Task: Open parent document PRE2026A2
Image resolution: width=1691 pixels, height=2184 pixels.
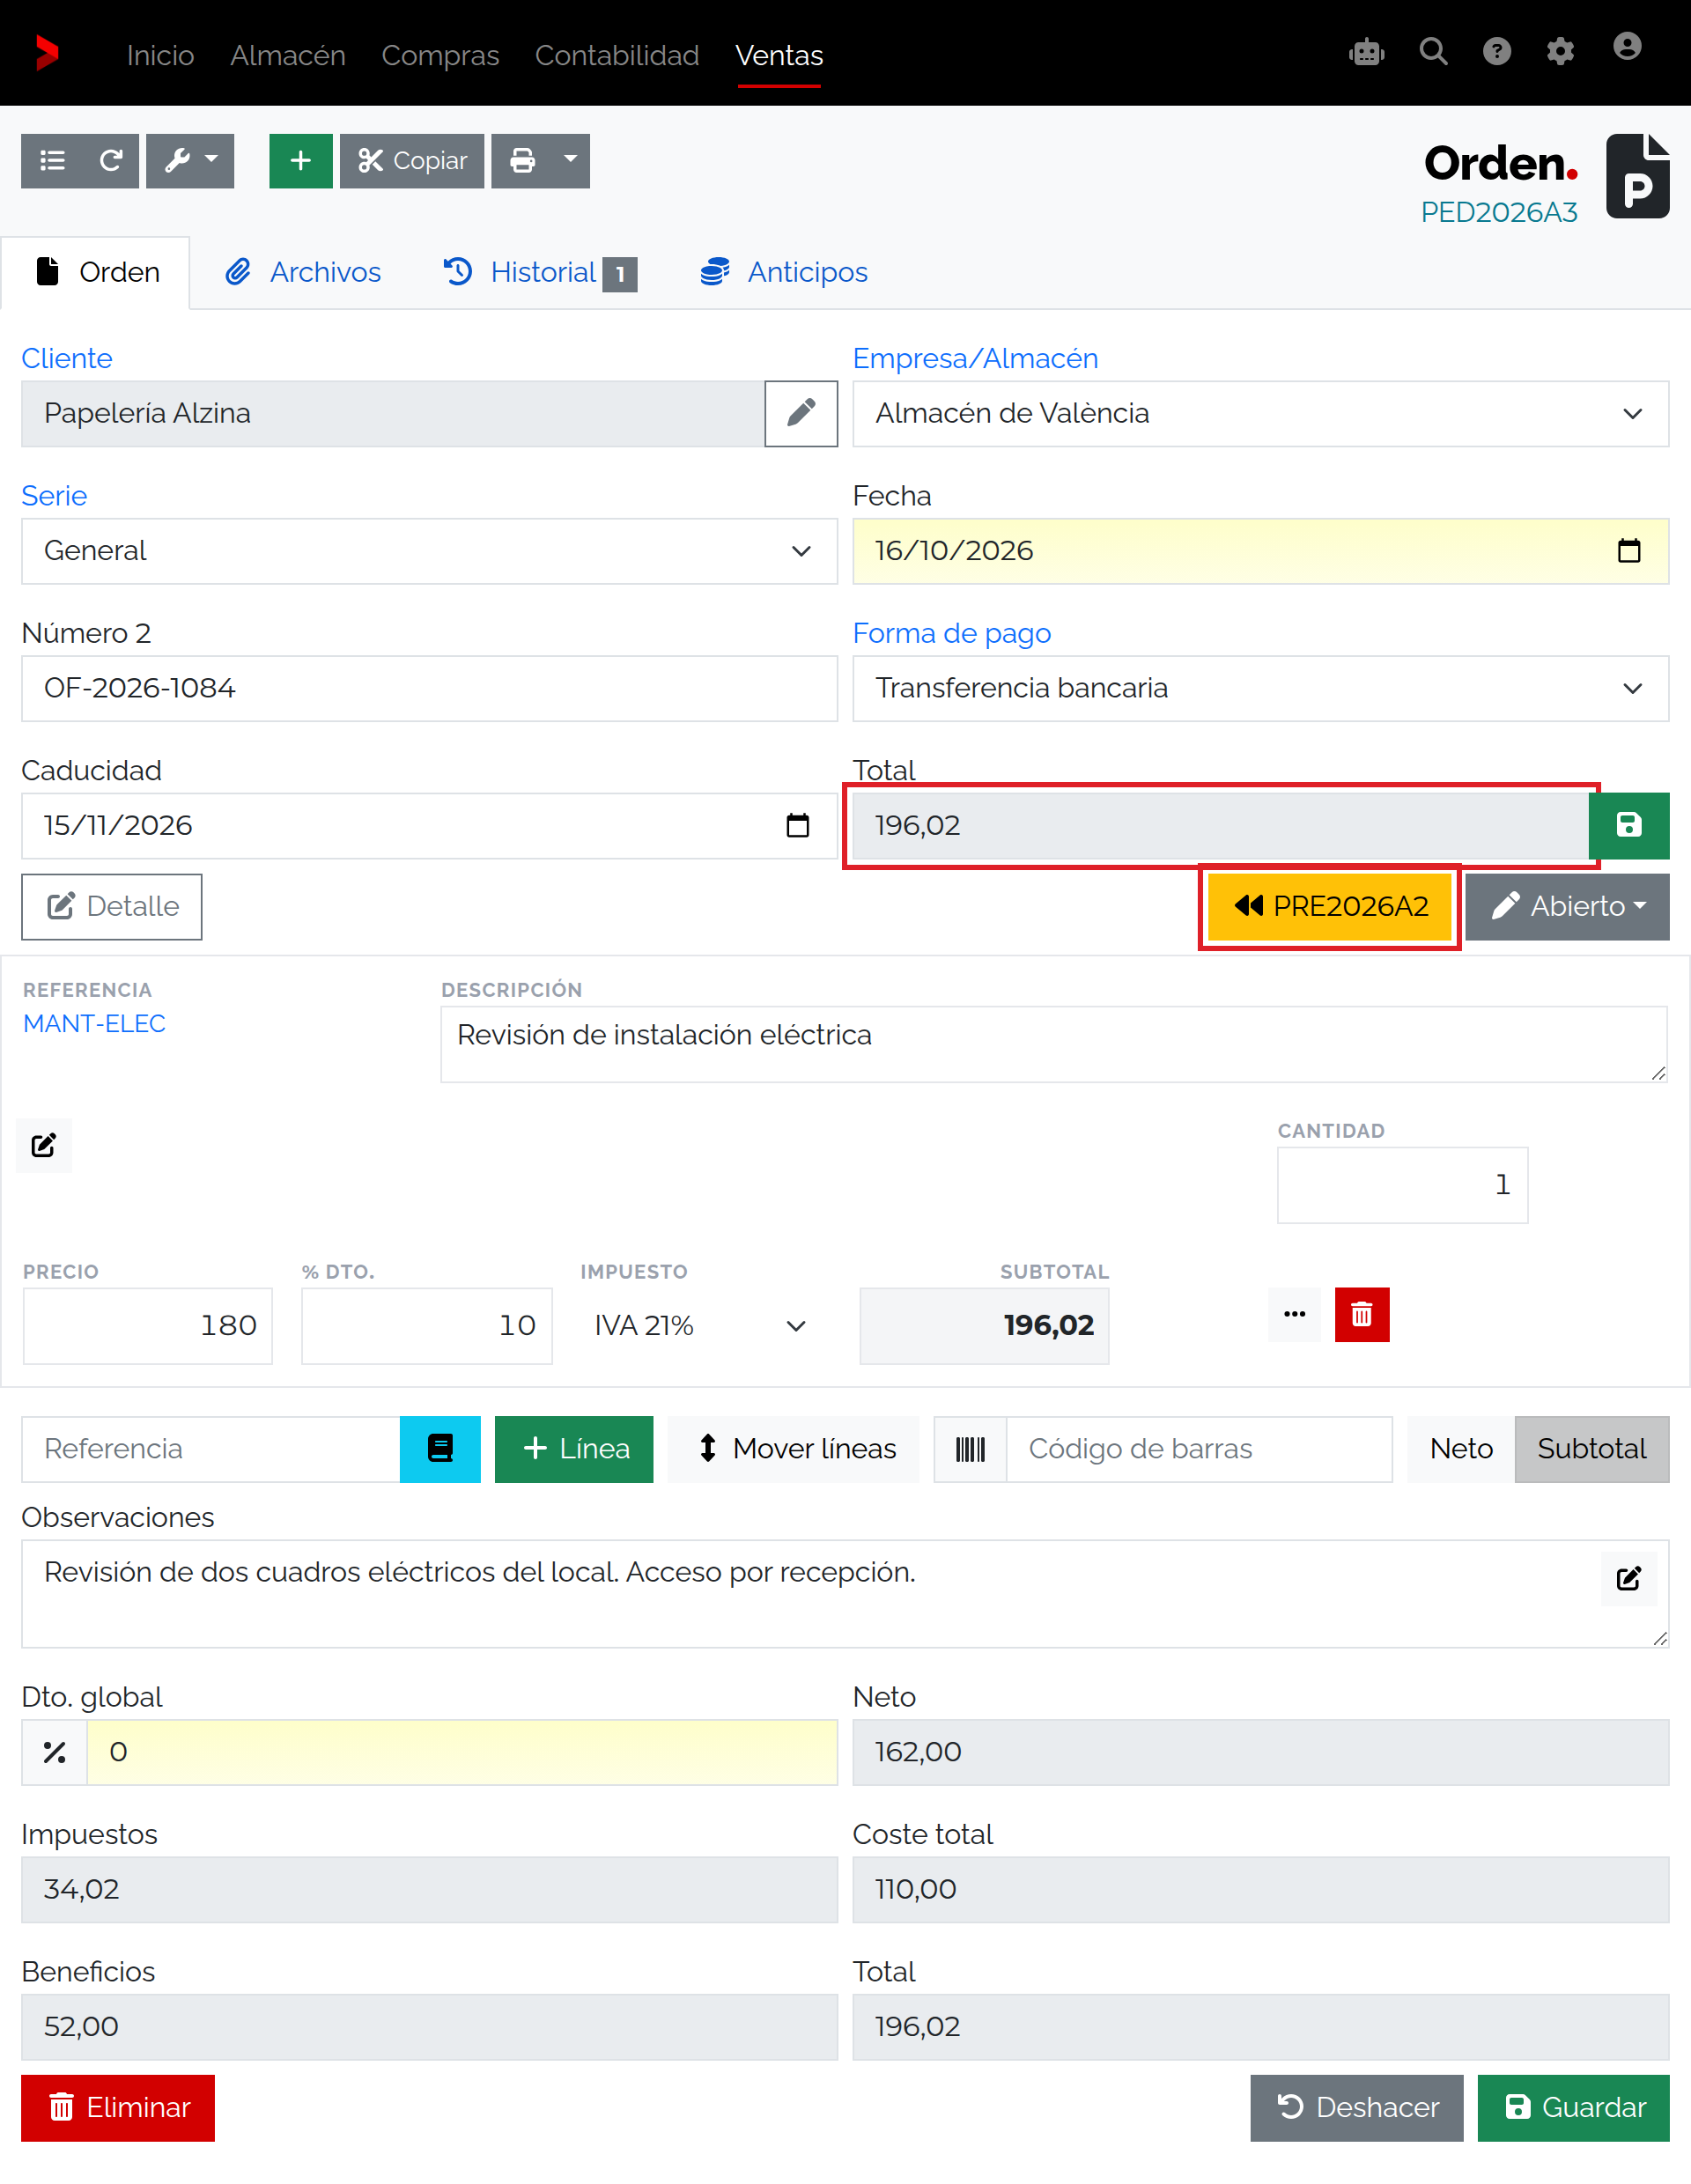Action: pos(1329,906)
